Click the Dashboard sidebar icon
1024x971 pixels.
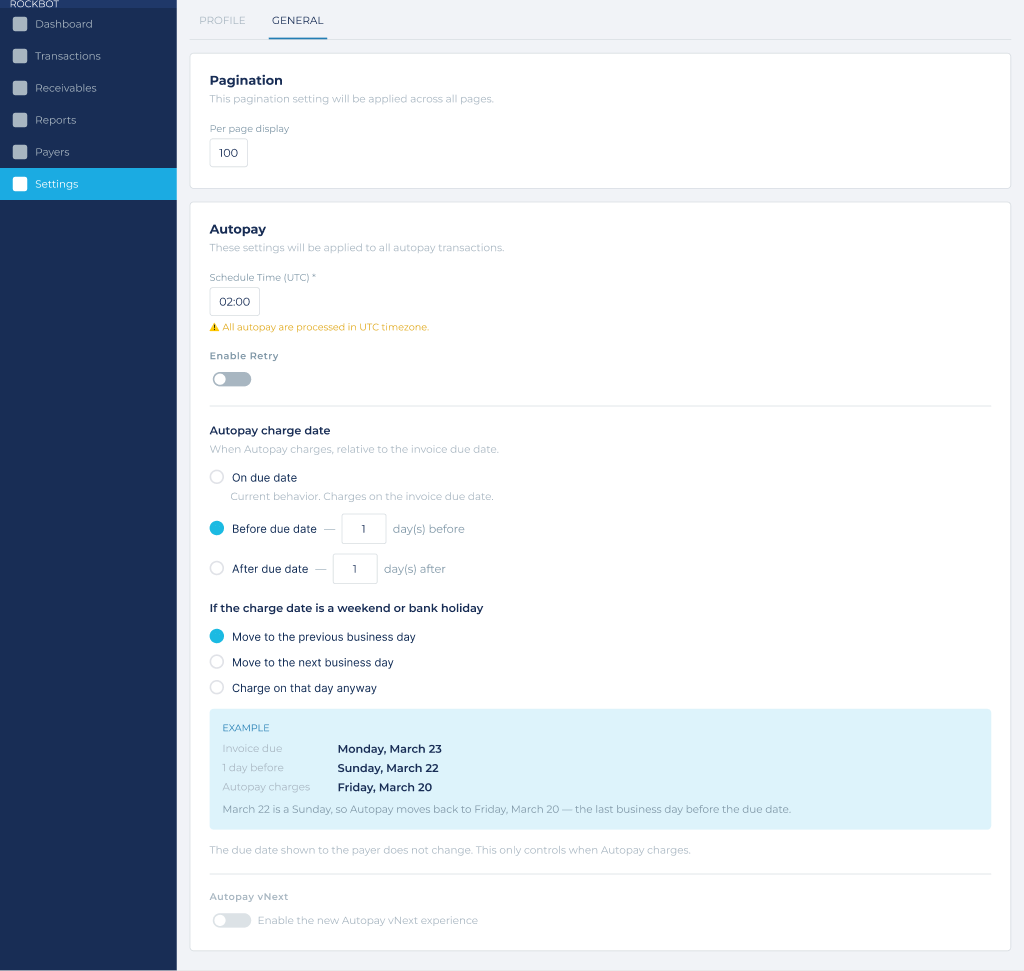pyautogui.click(x=20, y=24)
